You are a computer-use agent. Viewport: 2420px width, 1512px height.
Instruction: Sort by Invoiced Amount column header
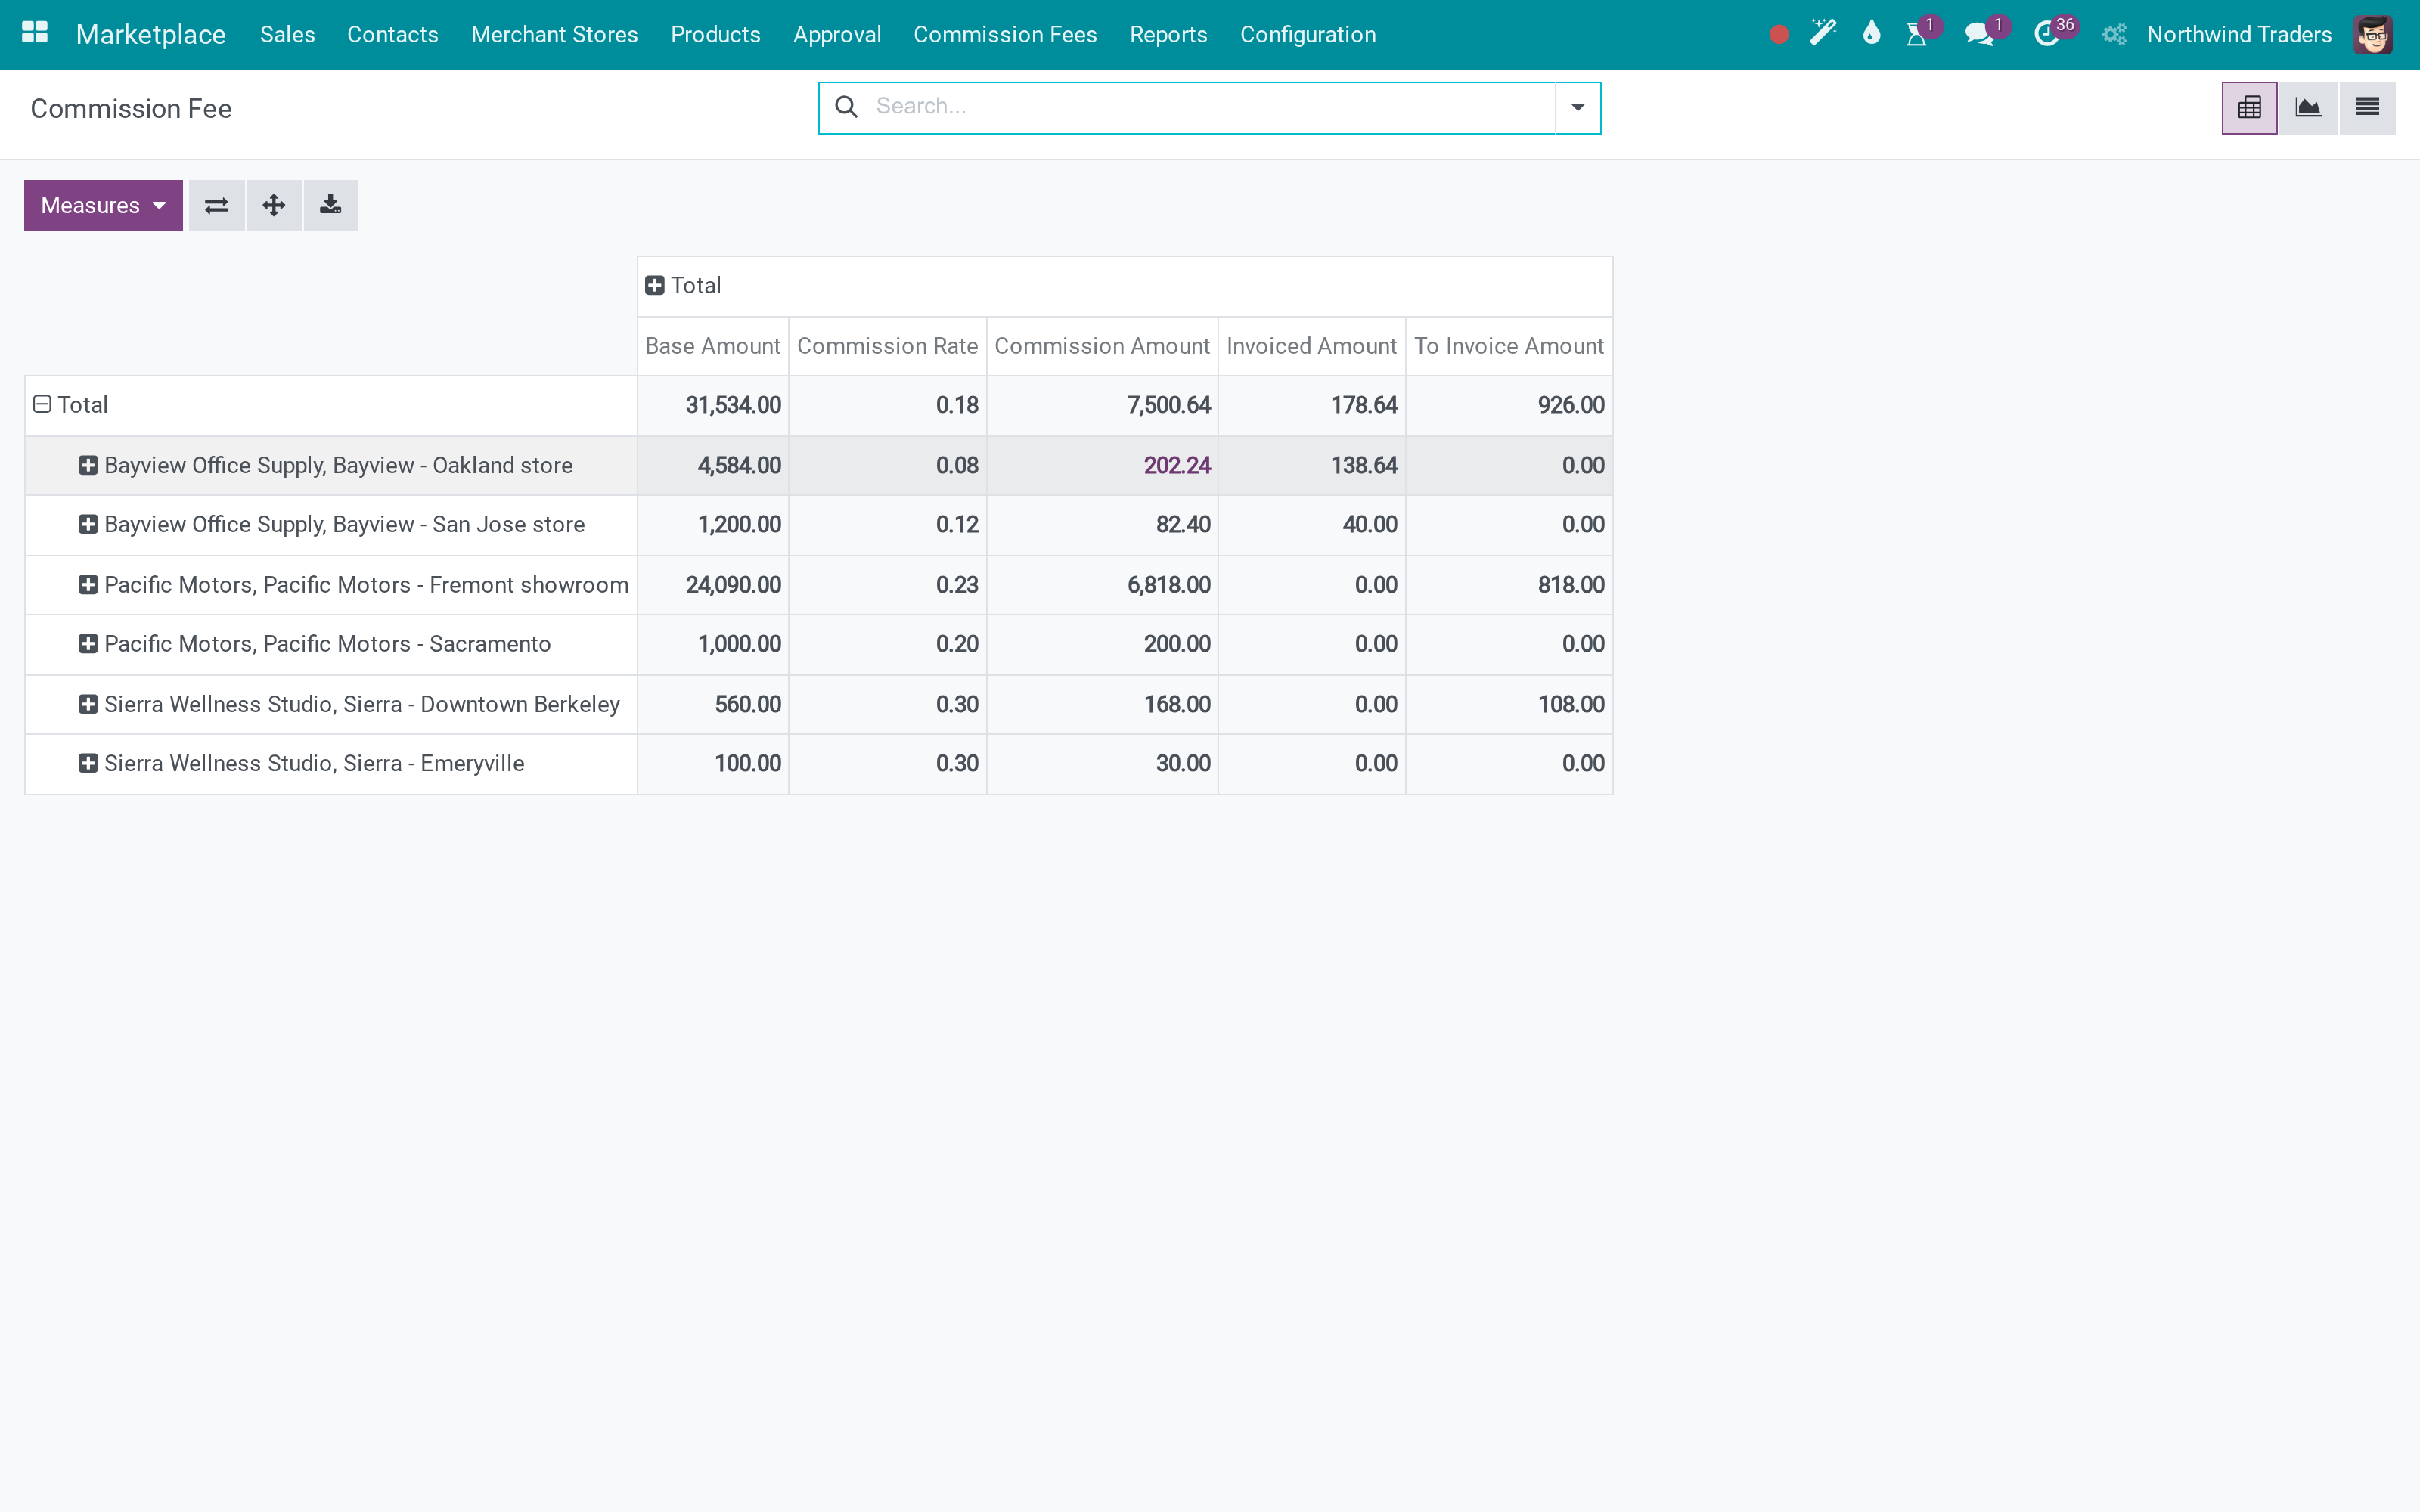pyautogui.click(x=1311, y=346)
